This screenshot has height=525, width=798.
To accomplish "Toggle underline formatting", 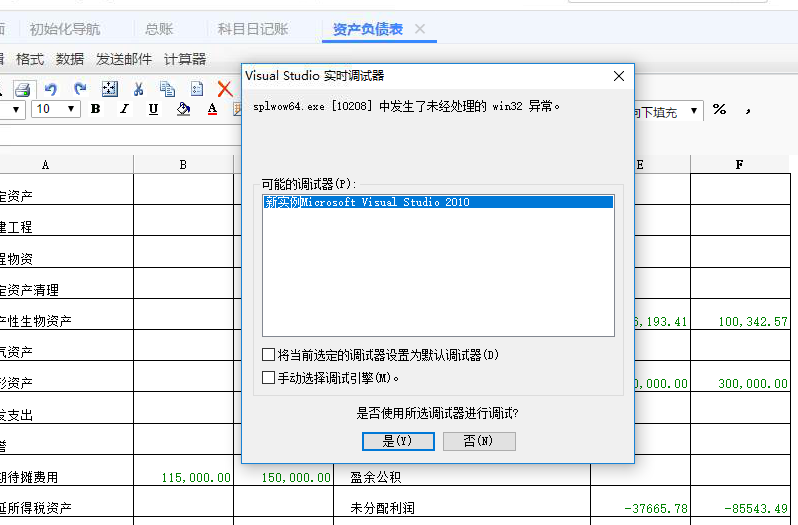I will point(153,109).
